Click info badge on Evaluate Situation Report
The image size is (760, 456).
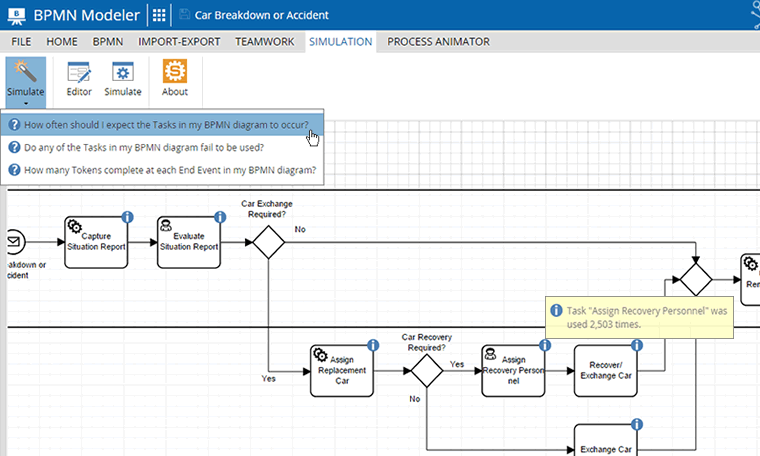pos(220,217)
